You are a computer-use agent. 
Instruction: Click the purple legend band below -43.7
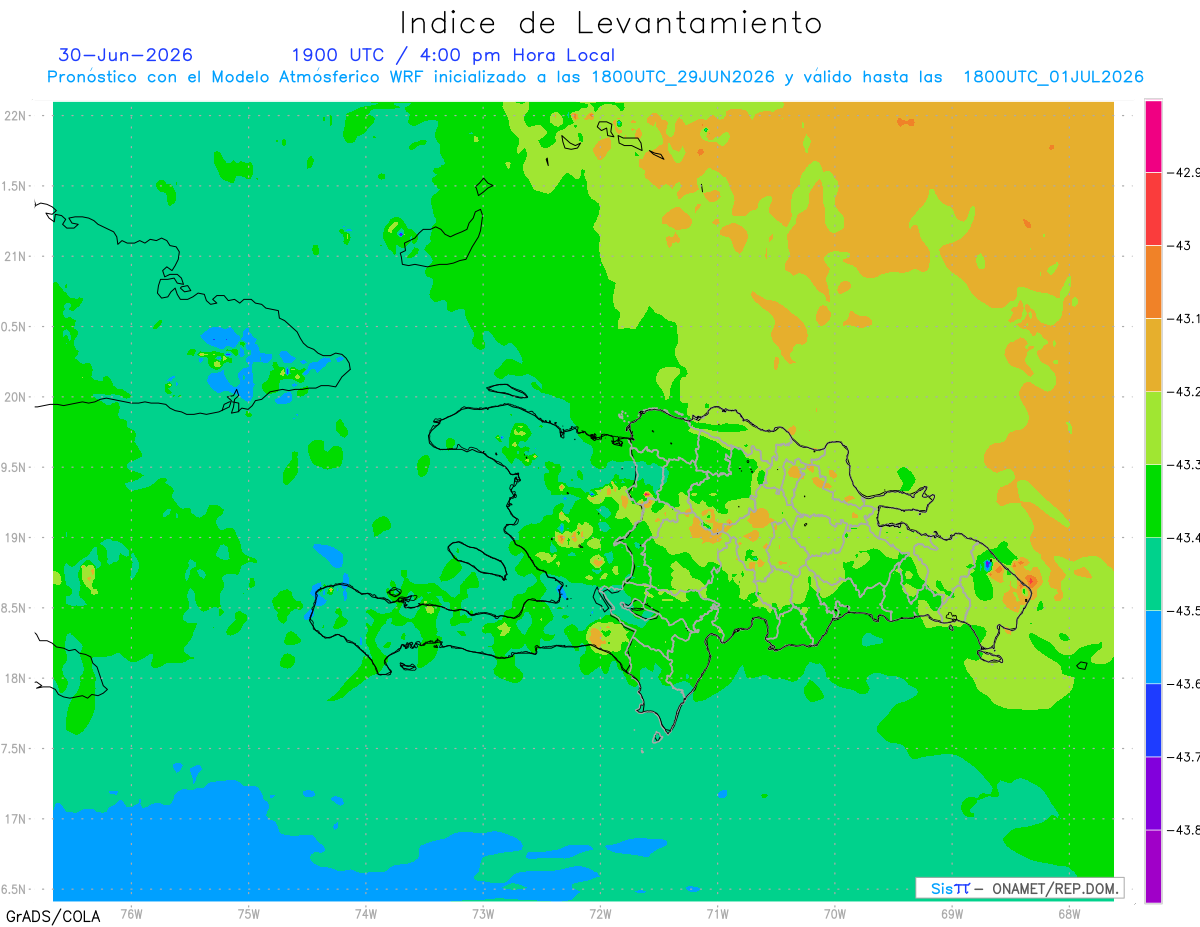click(1153, 793)
